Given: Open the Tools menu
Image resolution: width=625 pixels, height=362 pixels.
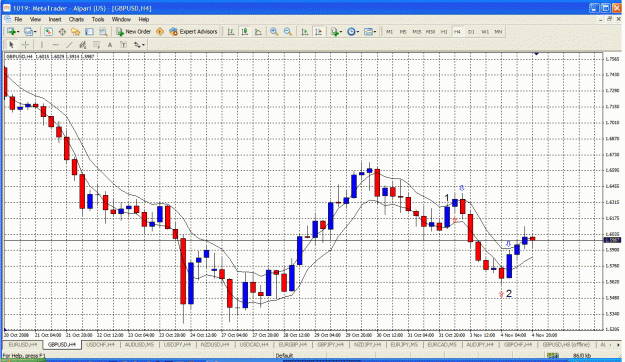Looking at the screenshot, I should pyautogui.click(x=98, y=19).
